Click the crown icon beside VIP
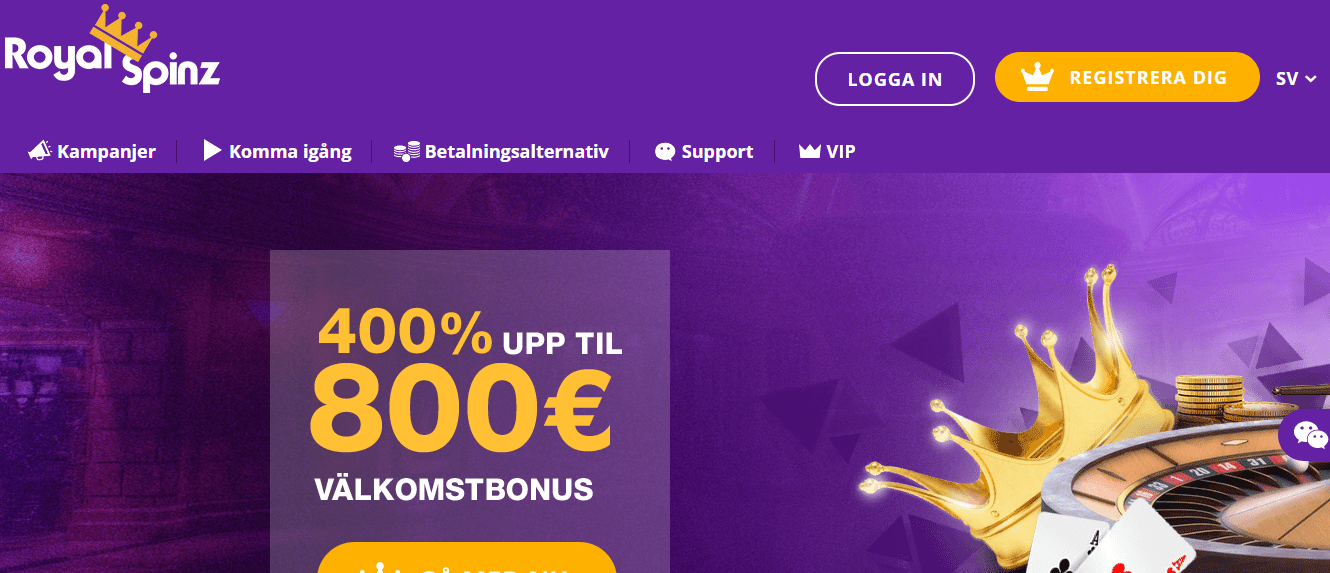Viewport: 1330px width, 573px height. click(x=810, y=152)
